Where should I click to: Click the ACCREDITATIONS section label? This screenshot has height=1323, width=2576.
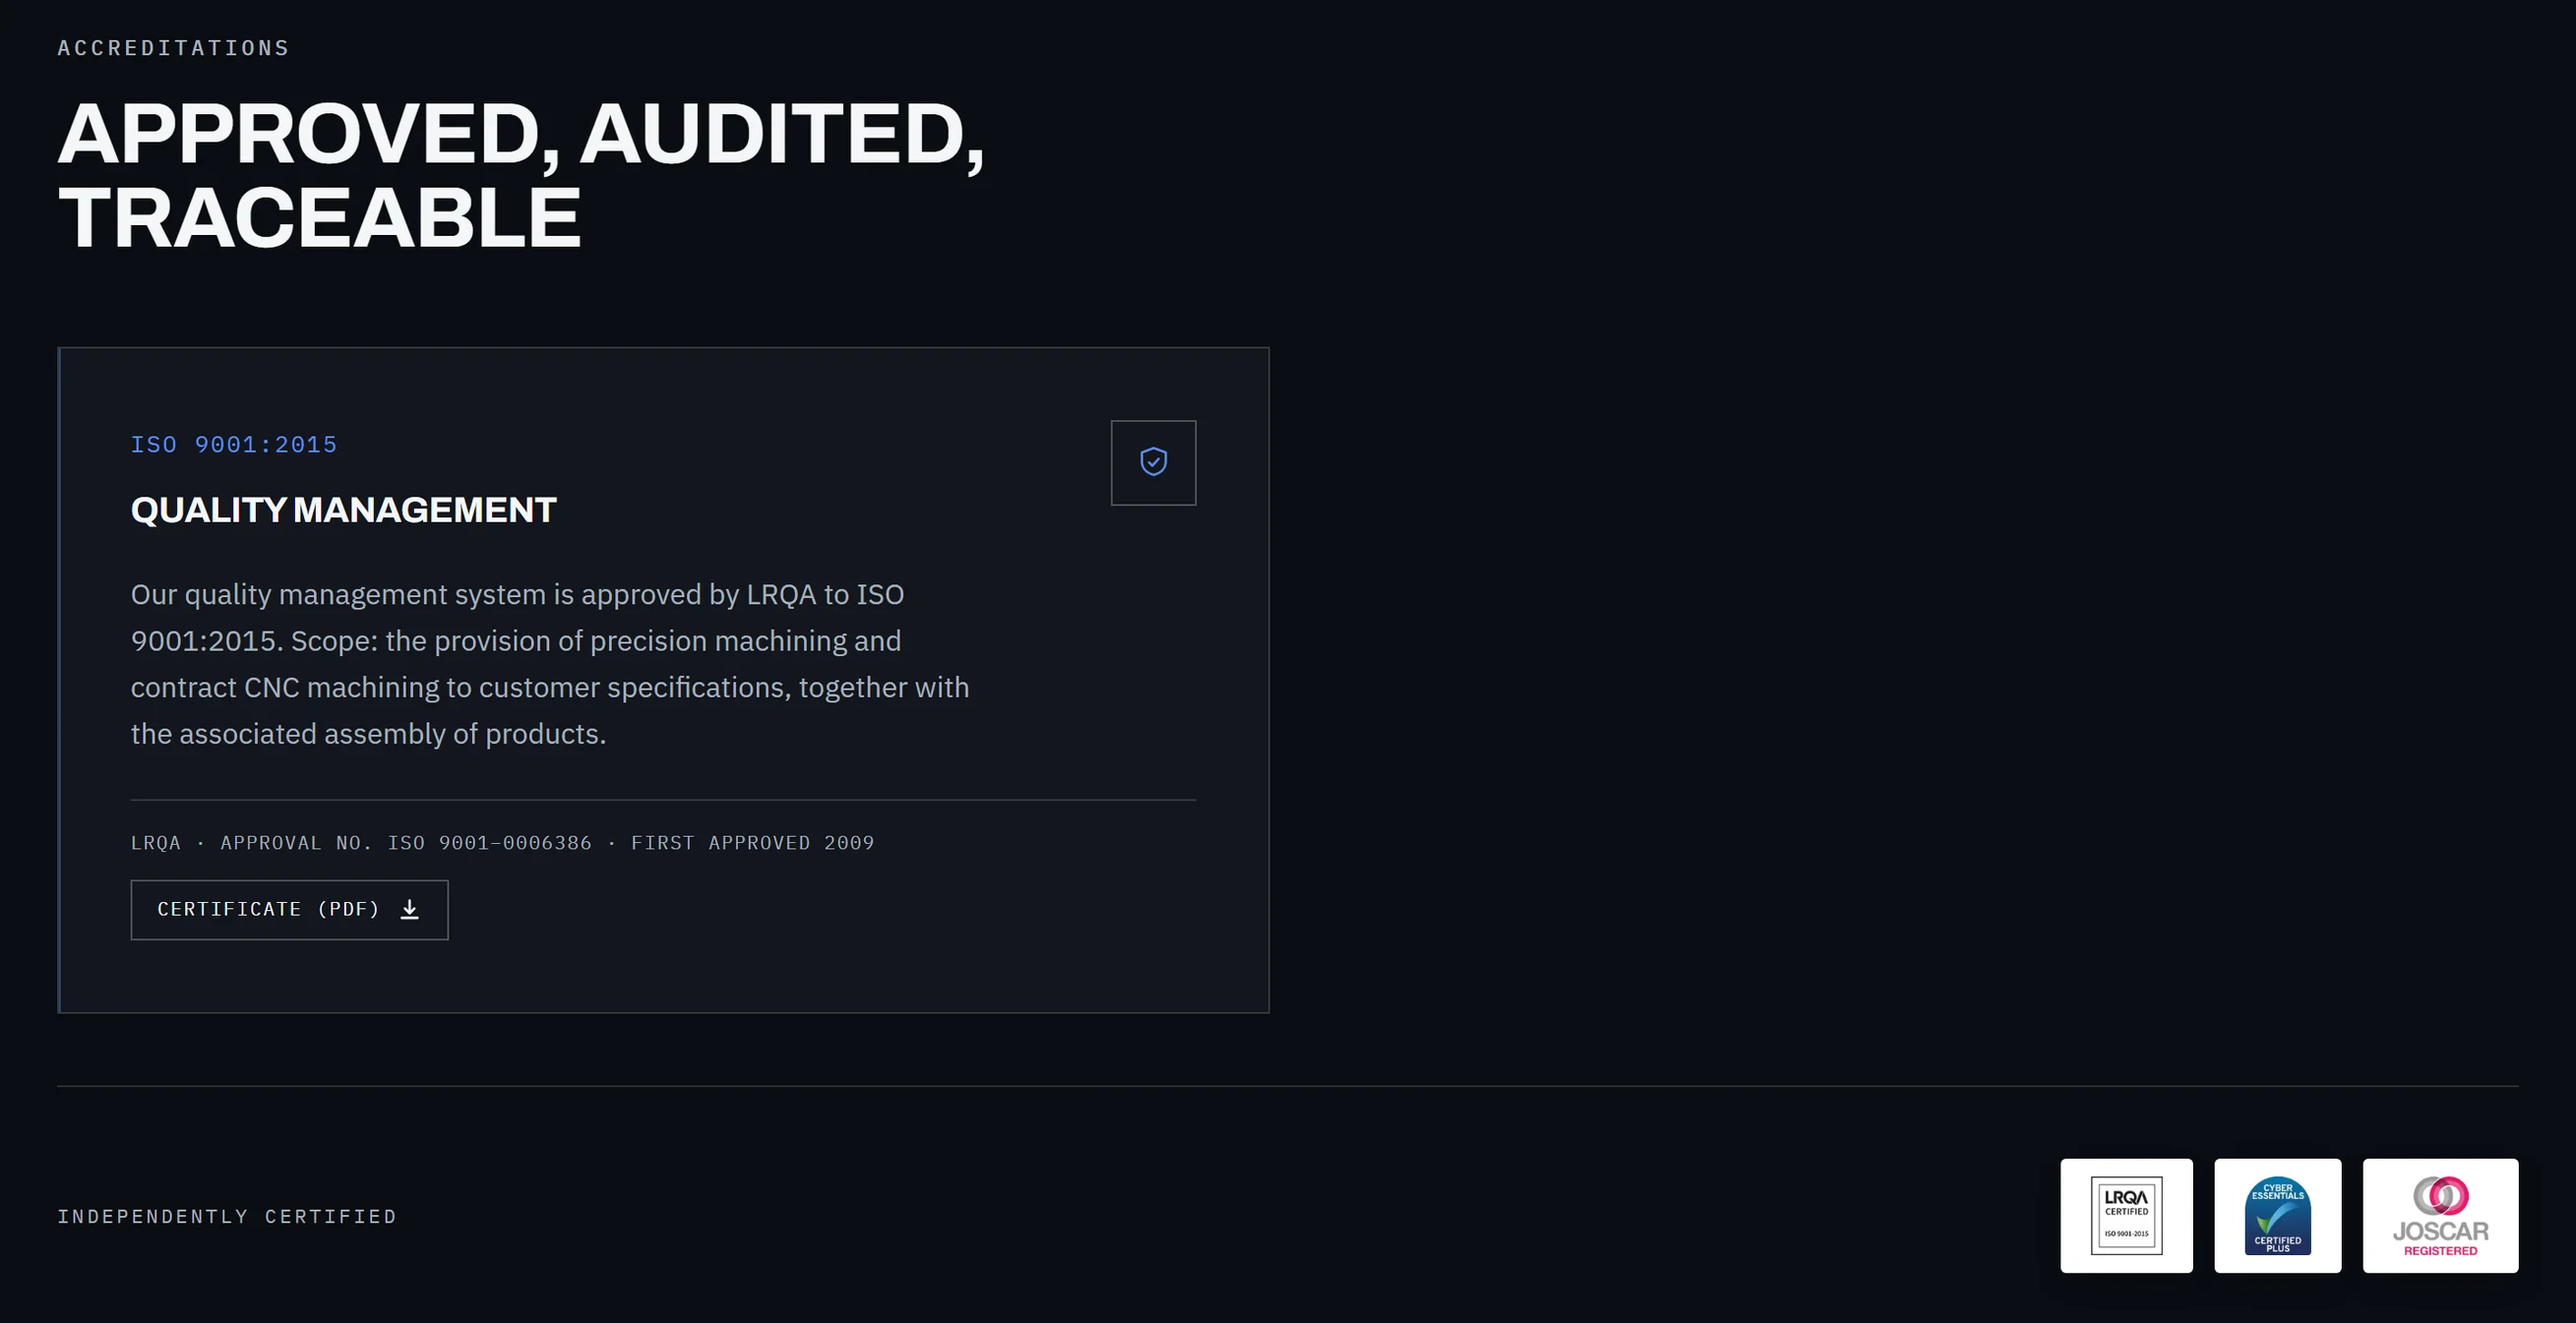tap(173, 48)
